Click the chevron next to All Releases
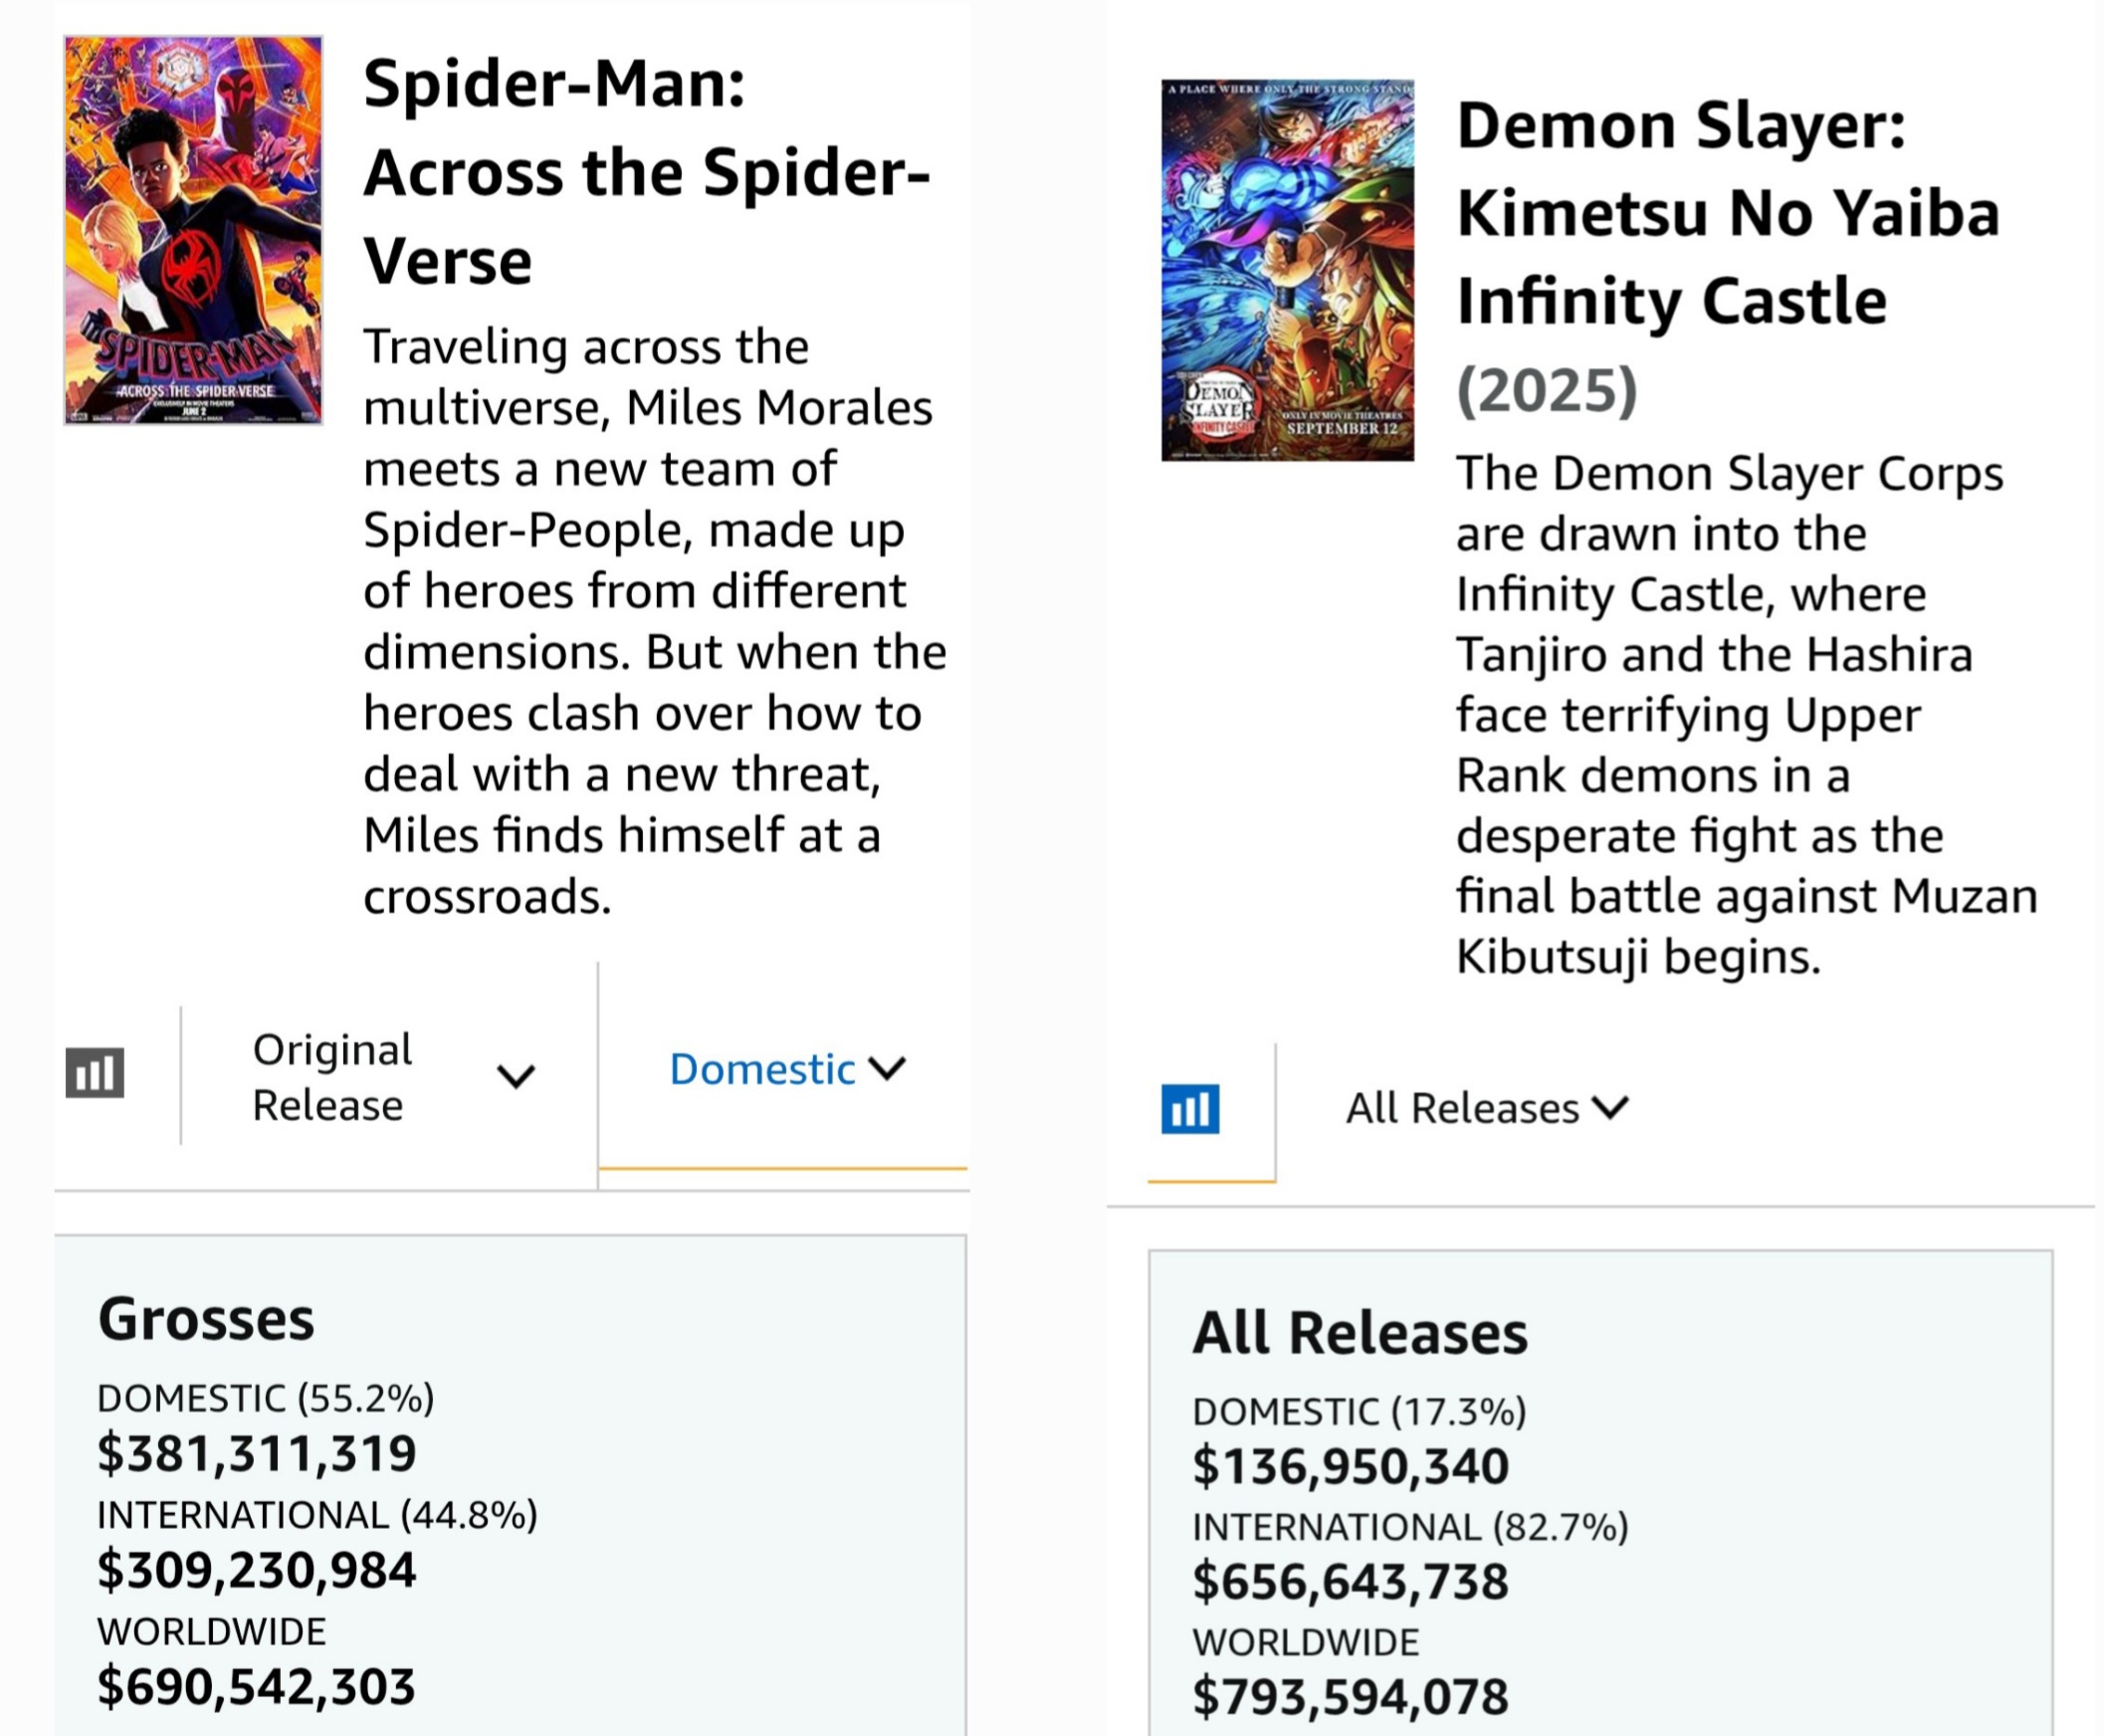The width and height of the screenshot is (2104, 1736). (x=1611, y=1107)
